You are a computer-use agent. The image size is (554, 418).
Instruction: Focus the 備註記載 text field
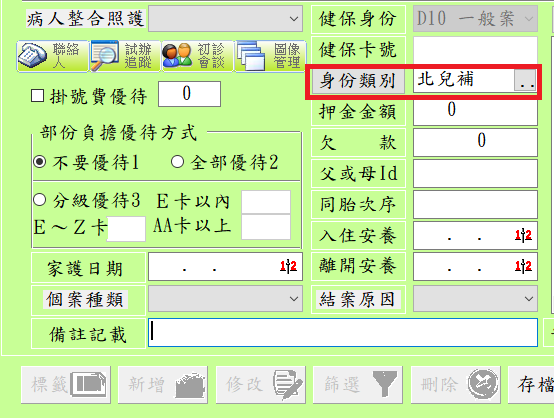[343, 332]
